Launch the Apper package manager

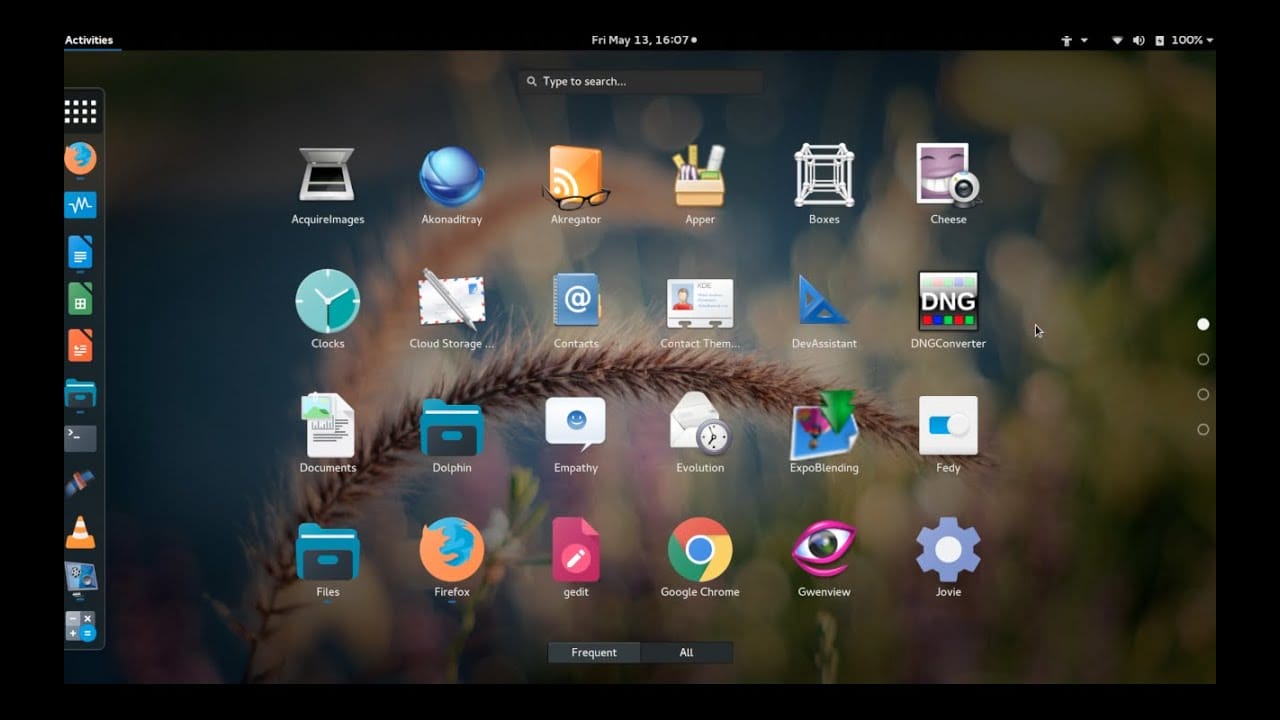[x=700, y=176]
